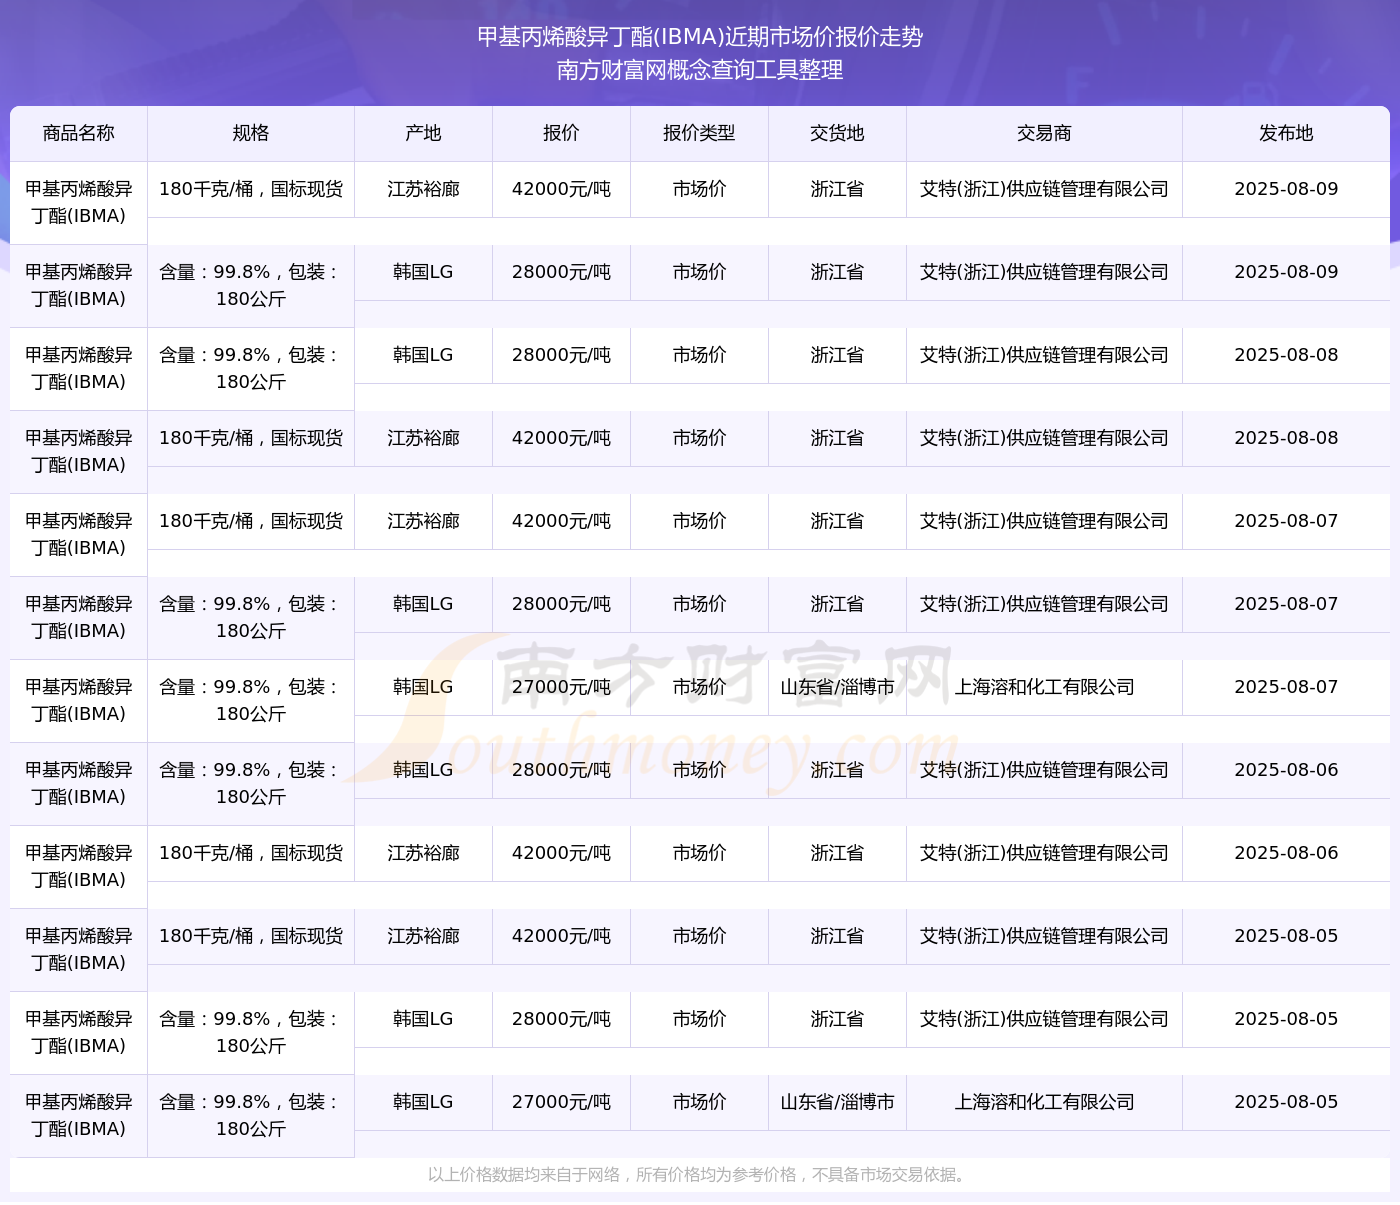Click 甲基丙烯酸异丁酯(IBMA) name in the 27000元/吨 2025-08-05 row
Screen dimensions: 1400x1205
pyautogui.click(x=79, y=1115)
